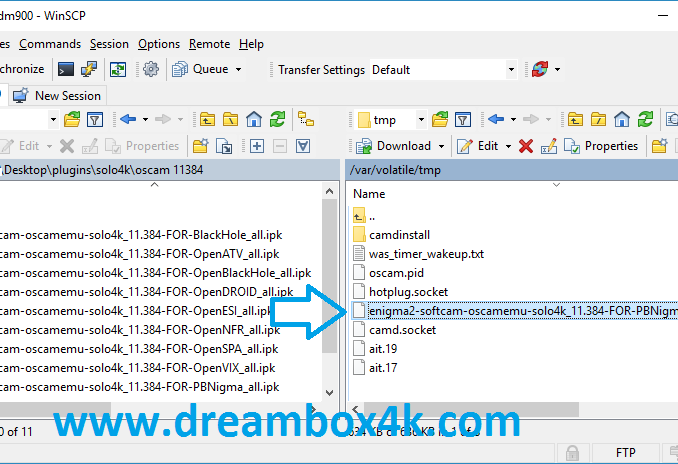Viewport: 678px width, 464px height.
Task: Open the Remote menu
Action: (209, 44)
